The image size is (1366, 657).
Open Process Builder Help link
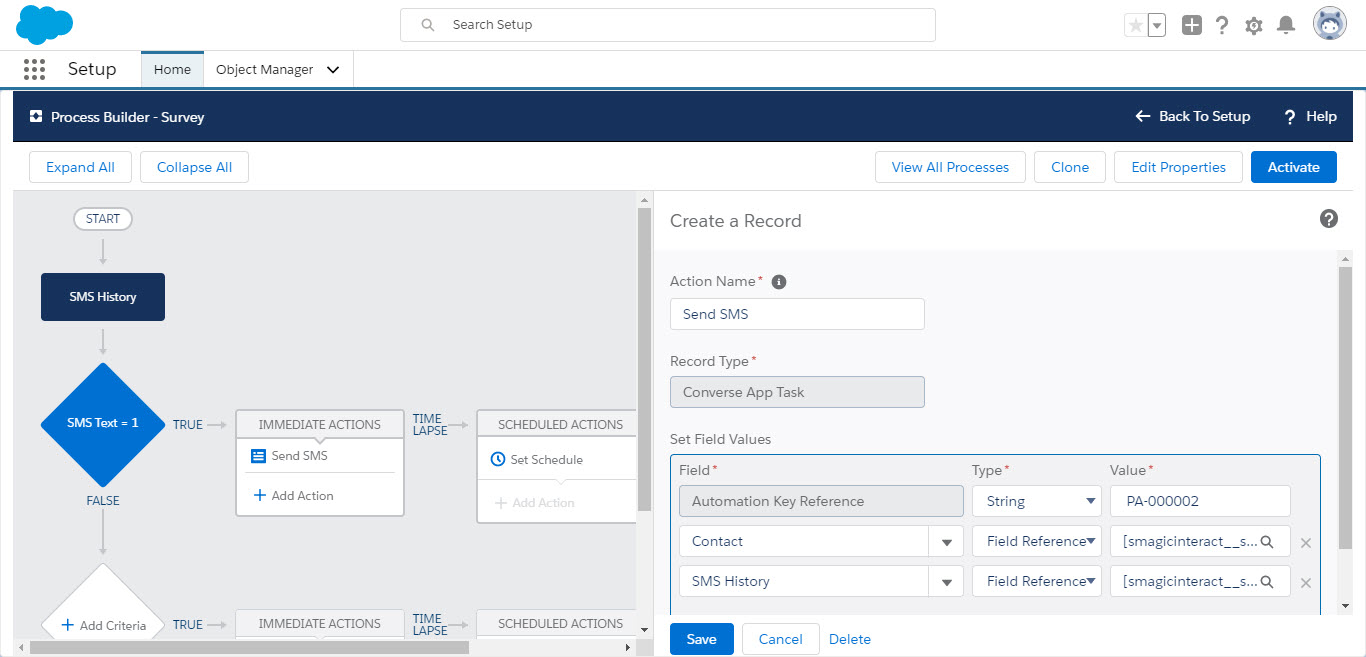pyautogui.click(x=1310, y=116)
